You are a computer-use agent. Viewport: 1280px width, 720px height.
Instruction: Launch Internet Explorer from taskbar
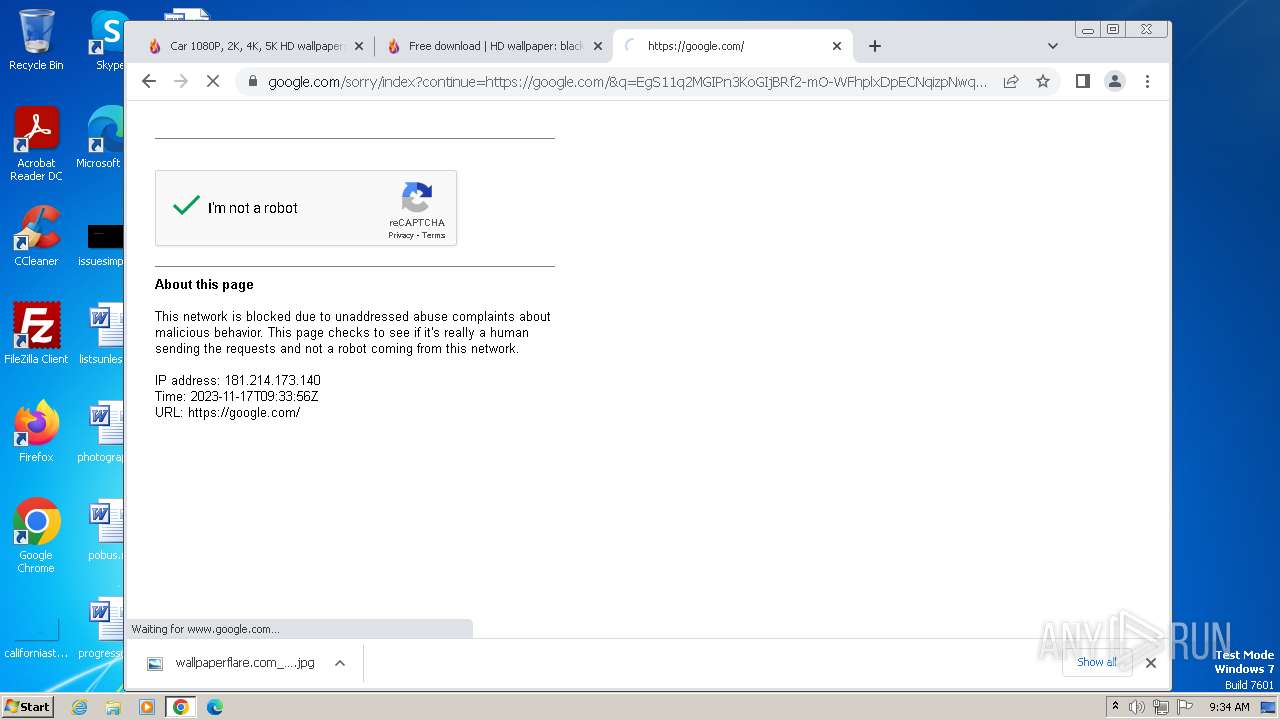(80, 707)
